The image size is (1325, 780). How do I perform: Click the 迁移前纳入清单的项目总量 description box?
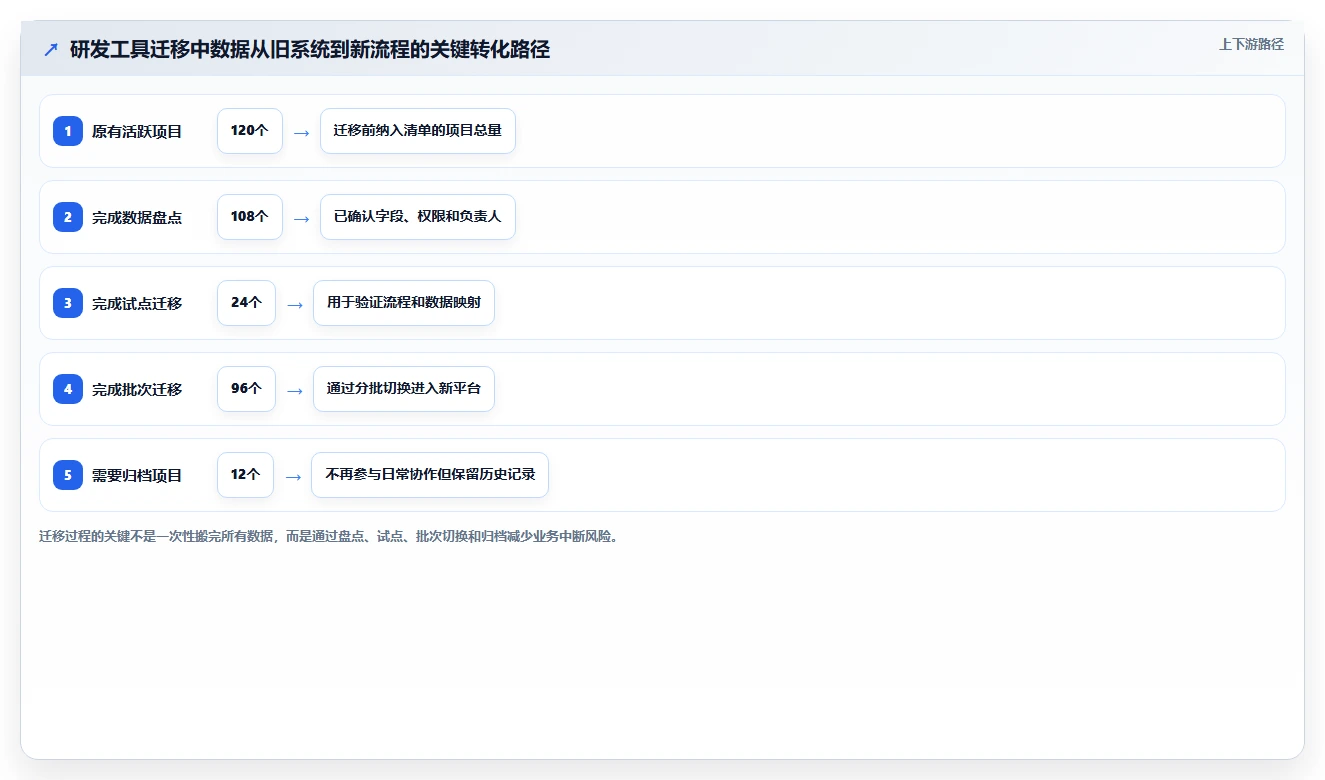click(x=418, y=131)
